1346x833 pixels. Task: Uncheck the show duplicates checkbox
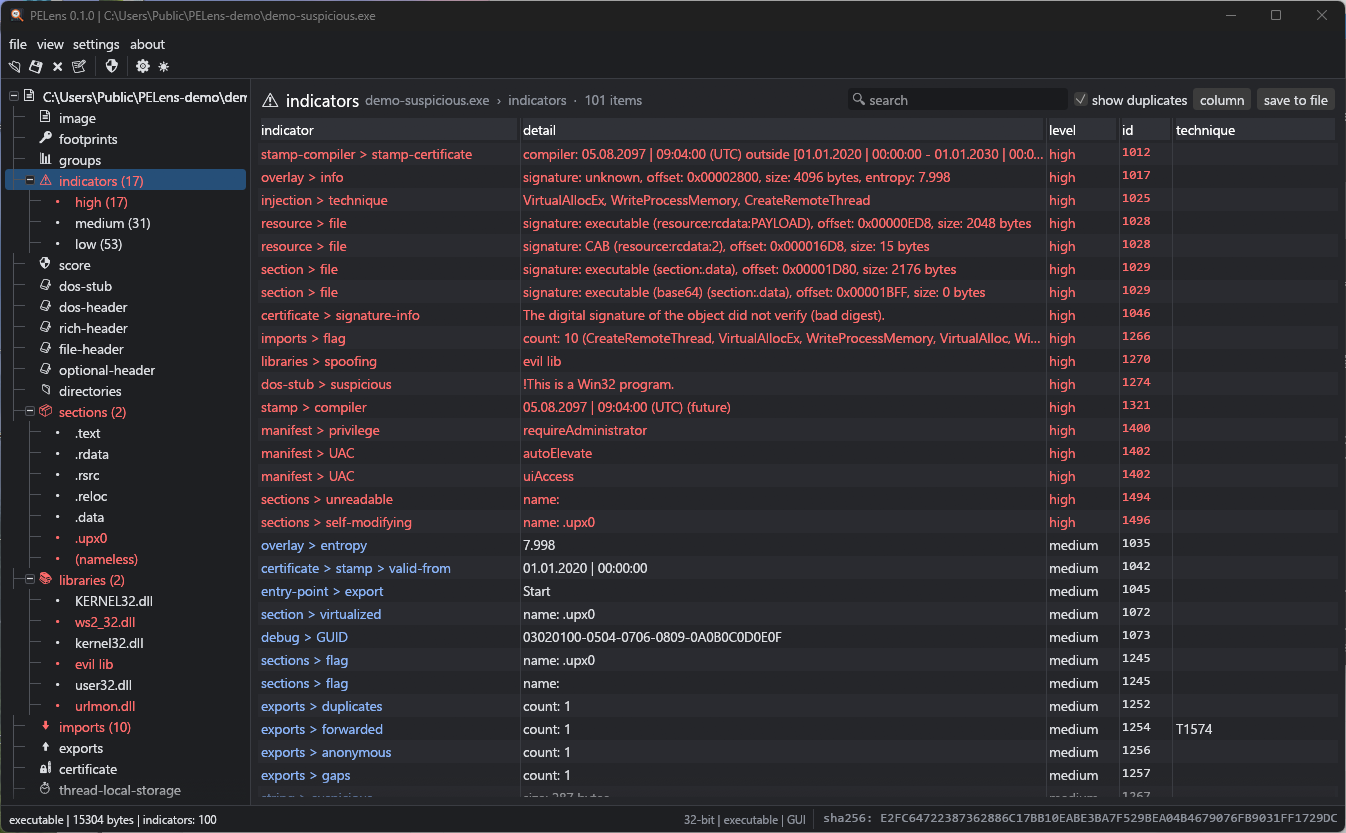point(1080,99)
